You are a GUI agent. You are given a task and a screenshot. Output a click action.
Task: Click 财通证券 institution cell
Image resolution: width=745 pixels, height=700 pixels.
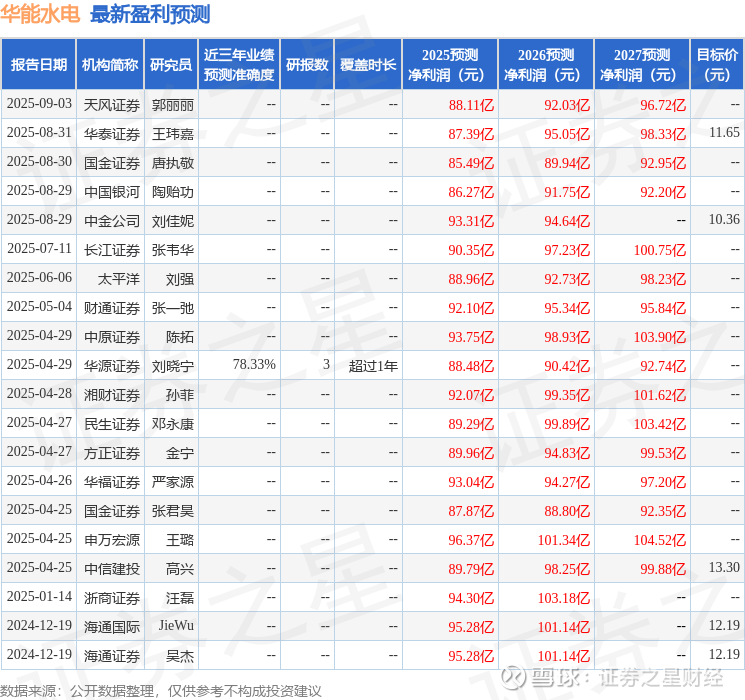pos(112,308)
